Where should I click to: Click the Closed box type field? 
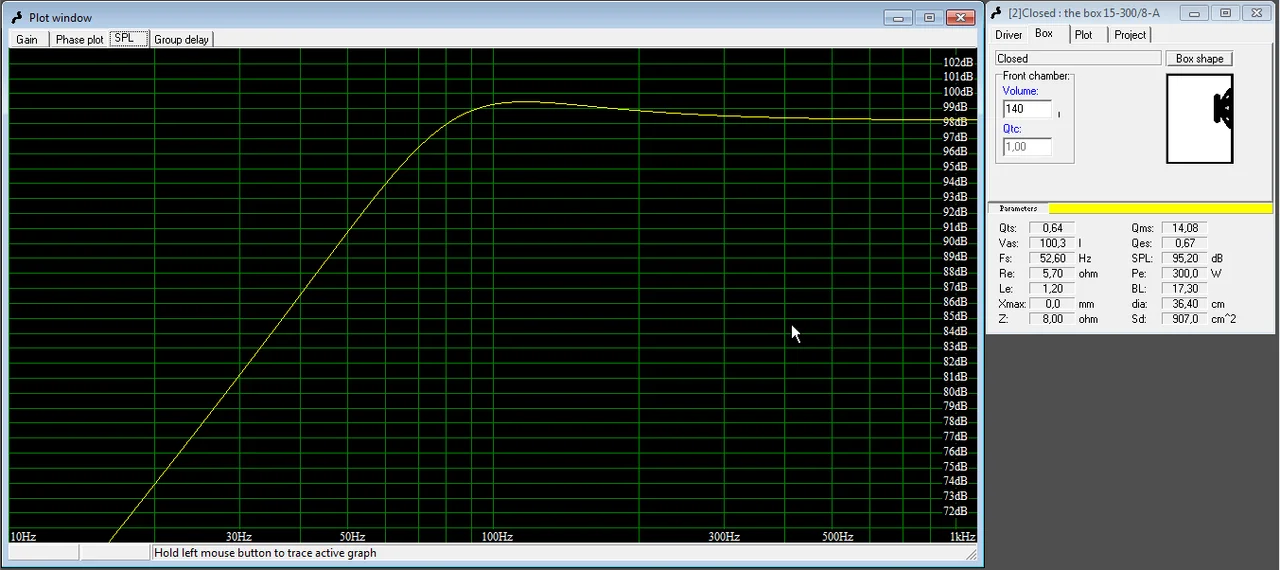1077,59
